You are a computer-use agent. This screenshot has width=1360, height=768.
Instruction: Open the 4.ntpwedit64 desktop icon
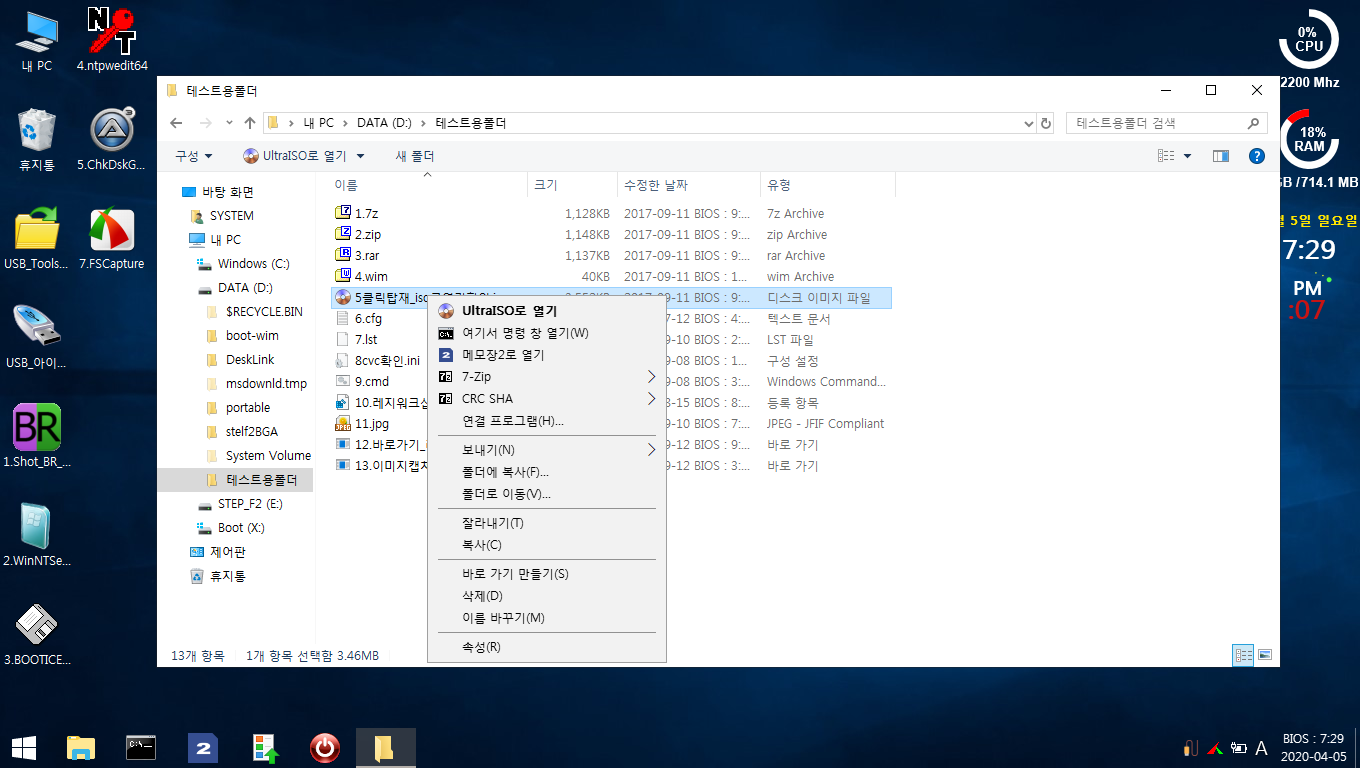tap(112, 42)
